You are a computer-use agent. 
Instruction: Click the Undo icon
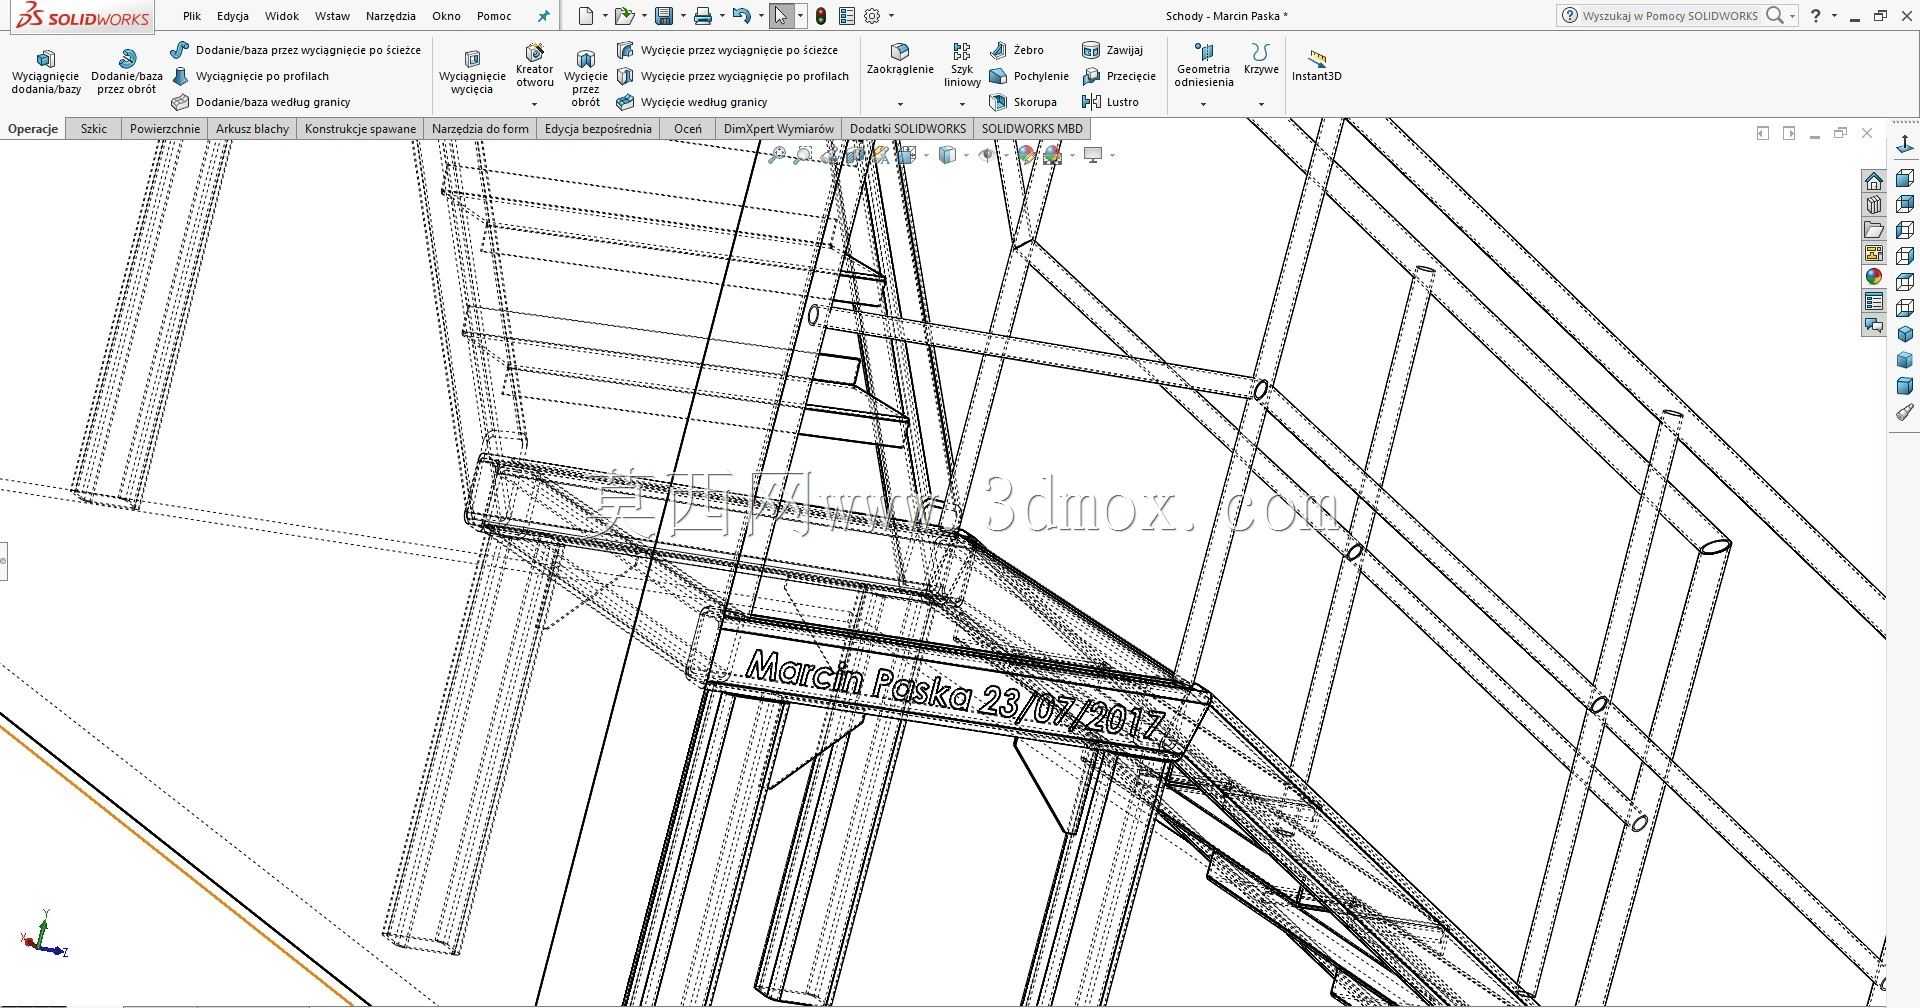(741, 16)
